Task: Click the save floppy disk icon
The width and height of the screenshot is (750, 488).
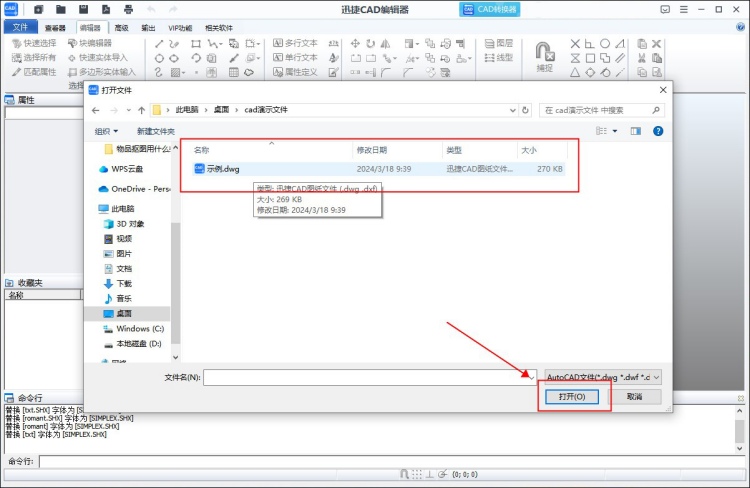Action: 84,9
